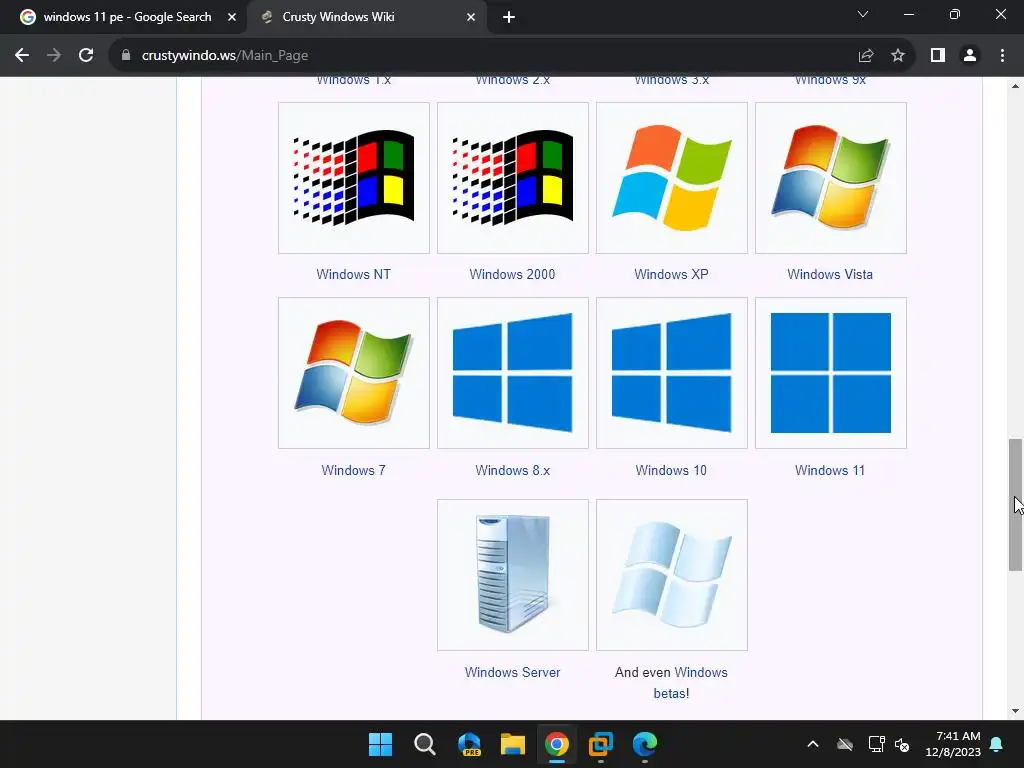Open the network status tray icon
Viewport: 1024px width, 768px height.
(876, 744)
